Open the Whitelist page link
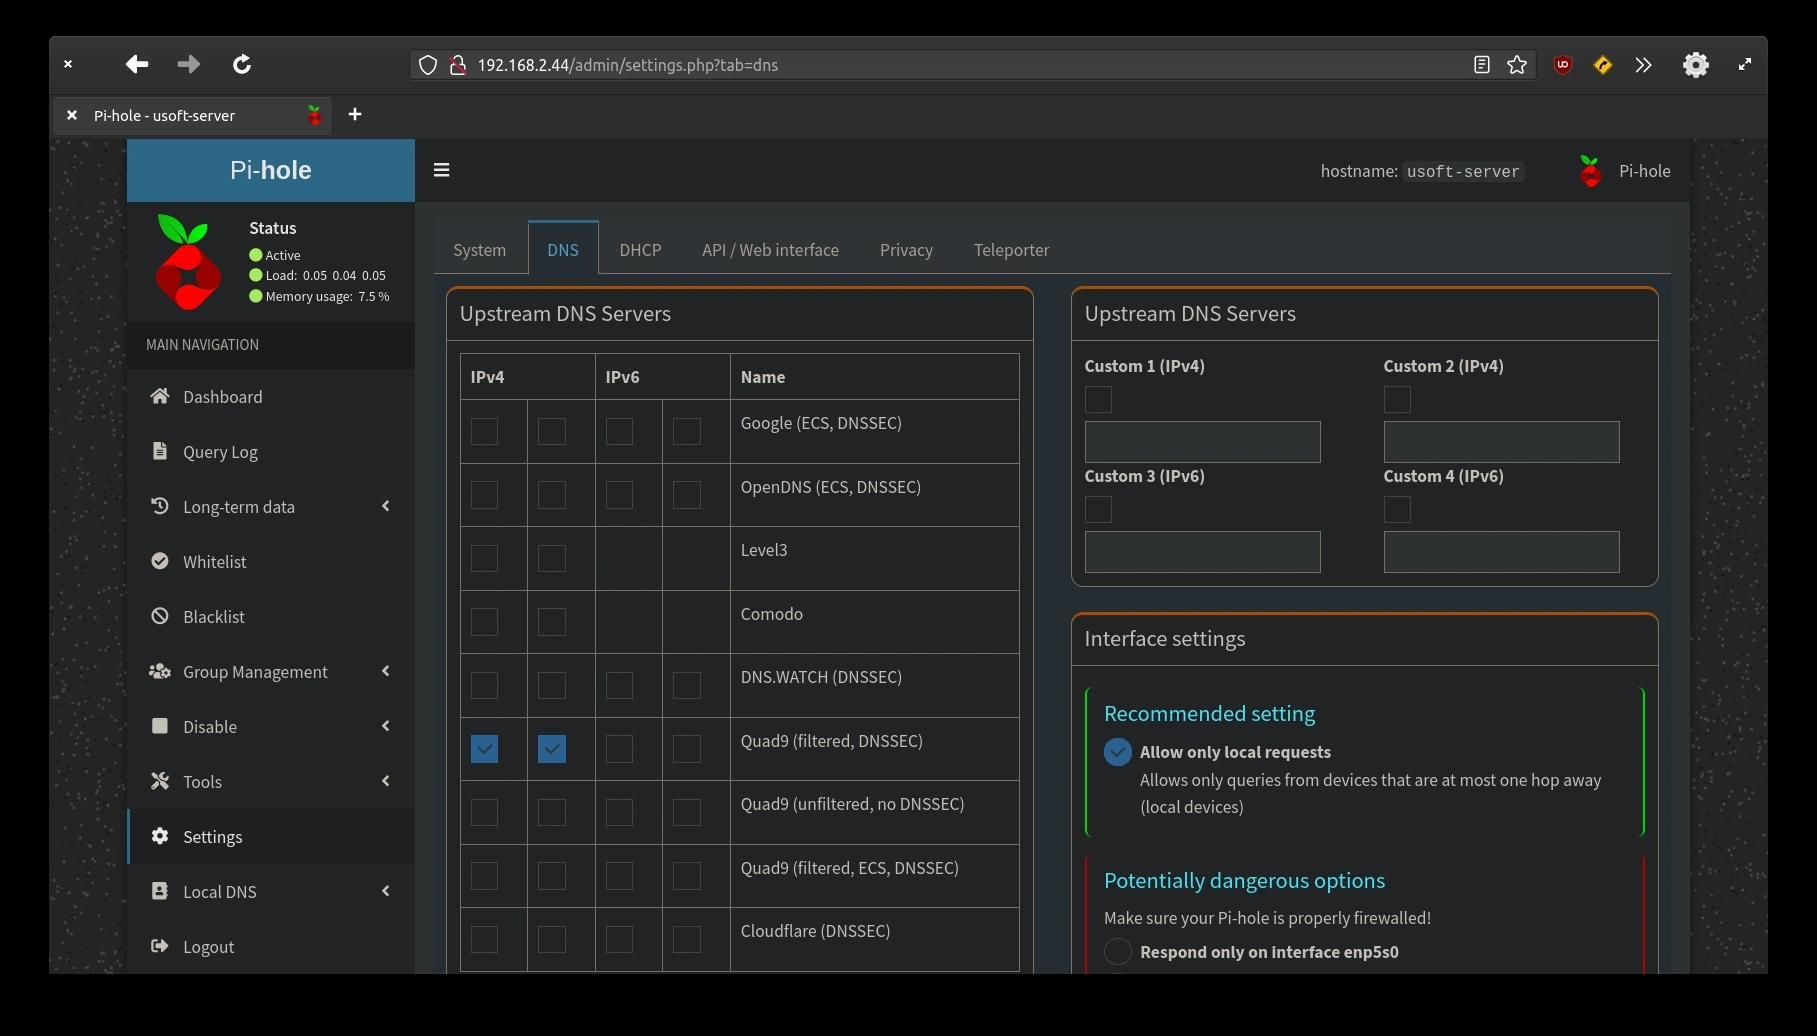Image resolution: width=1817 pixels, height=1036 pixels. (x=271, y=562)
